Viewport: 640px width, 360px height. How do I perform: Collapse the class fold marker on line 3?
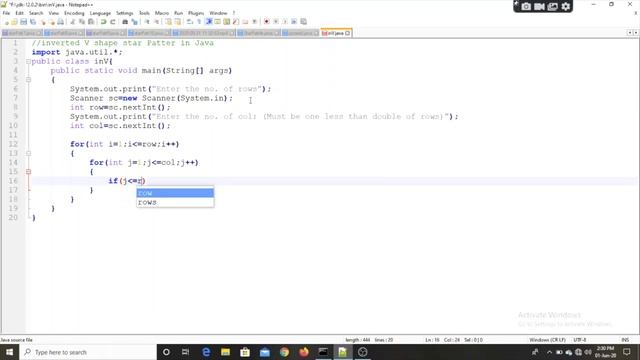pyautogui.click(x=28, y=62)
